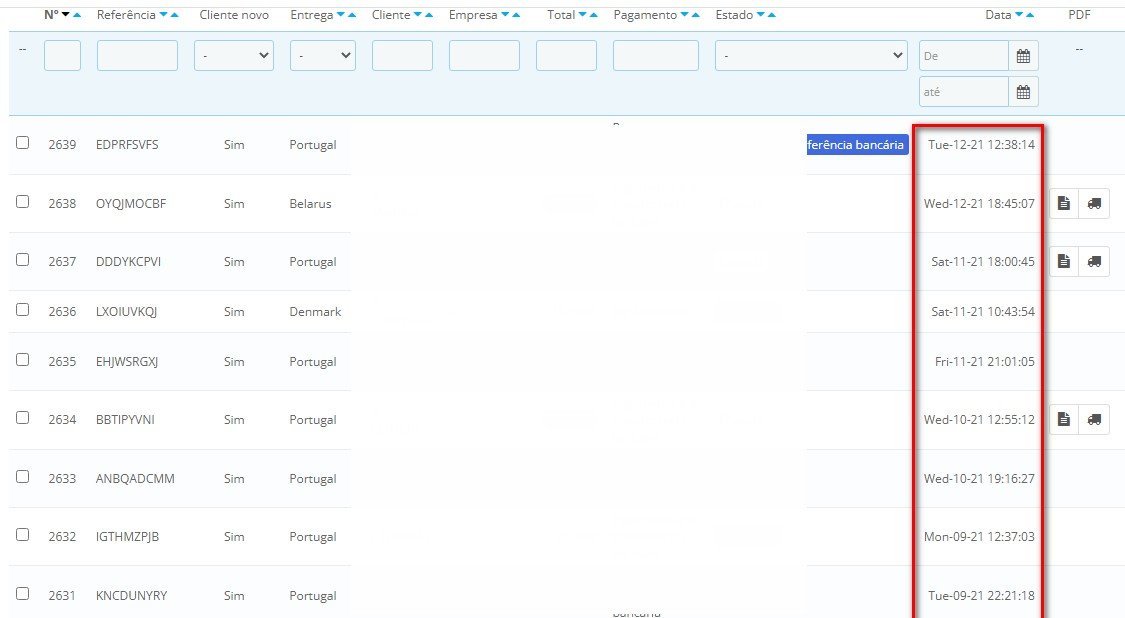Click the 'até' end date field
1125x618 pixels.
coord(964,92)
